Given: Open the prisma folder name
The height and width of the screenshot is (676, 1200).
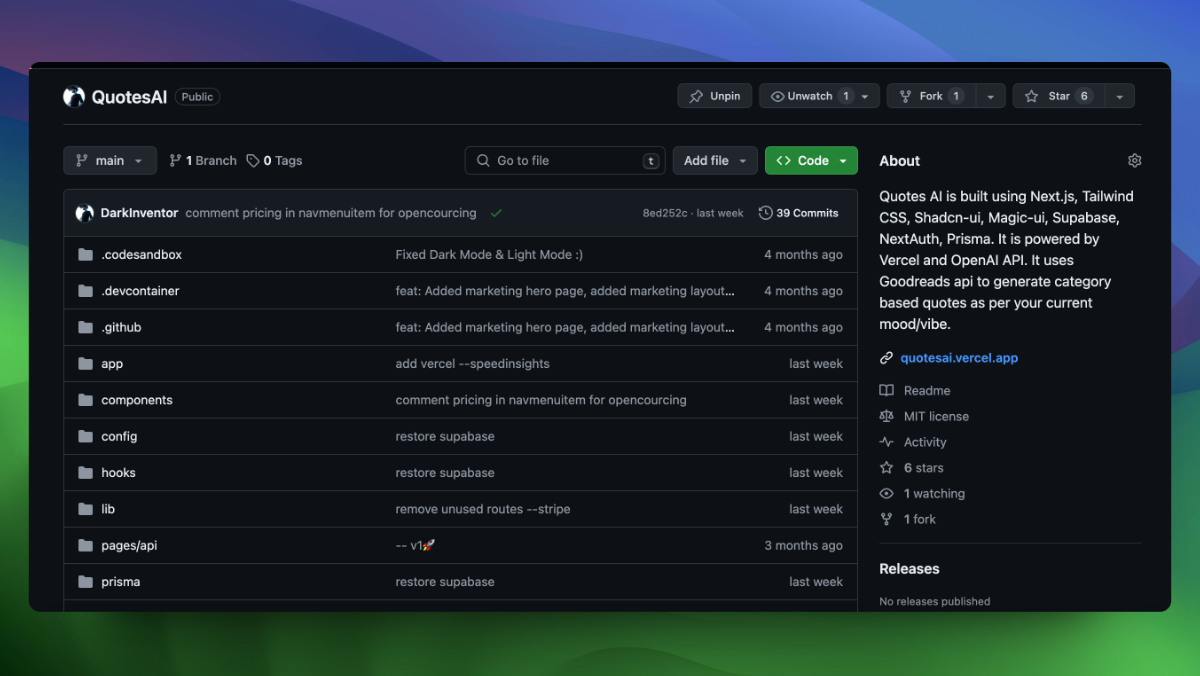Looking at the screenshot, I should (x=120, y=582).
